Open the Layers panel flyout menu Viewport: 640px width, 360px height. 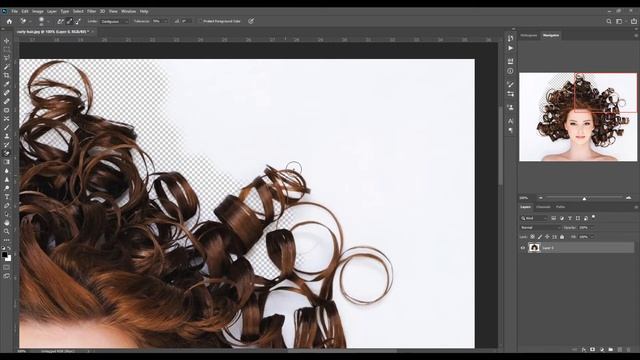[636, 207]
